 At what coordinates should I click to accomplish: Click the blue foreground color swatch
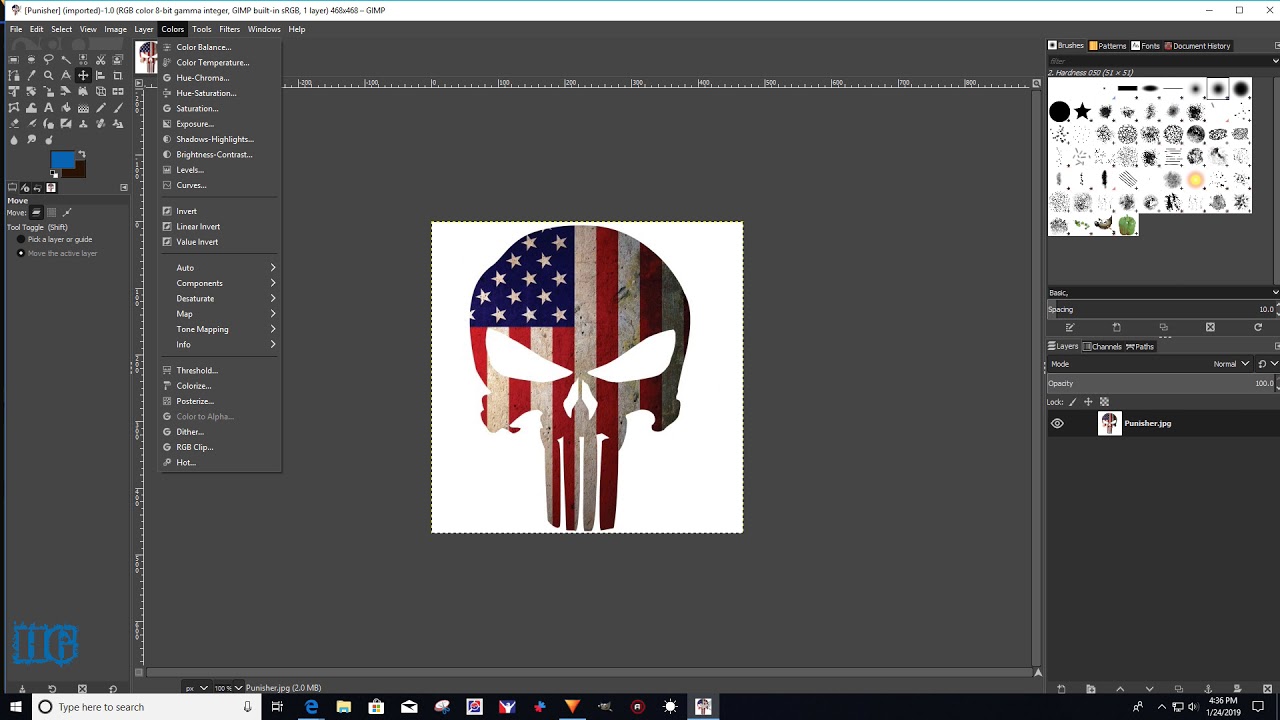click(61, 159)
